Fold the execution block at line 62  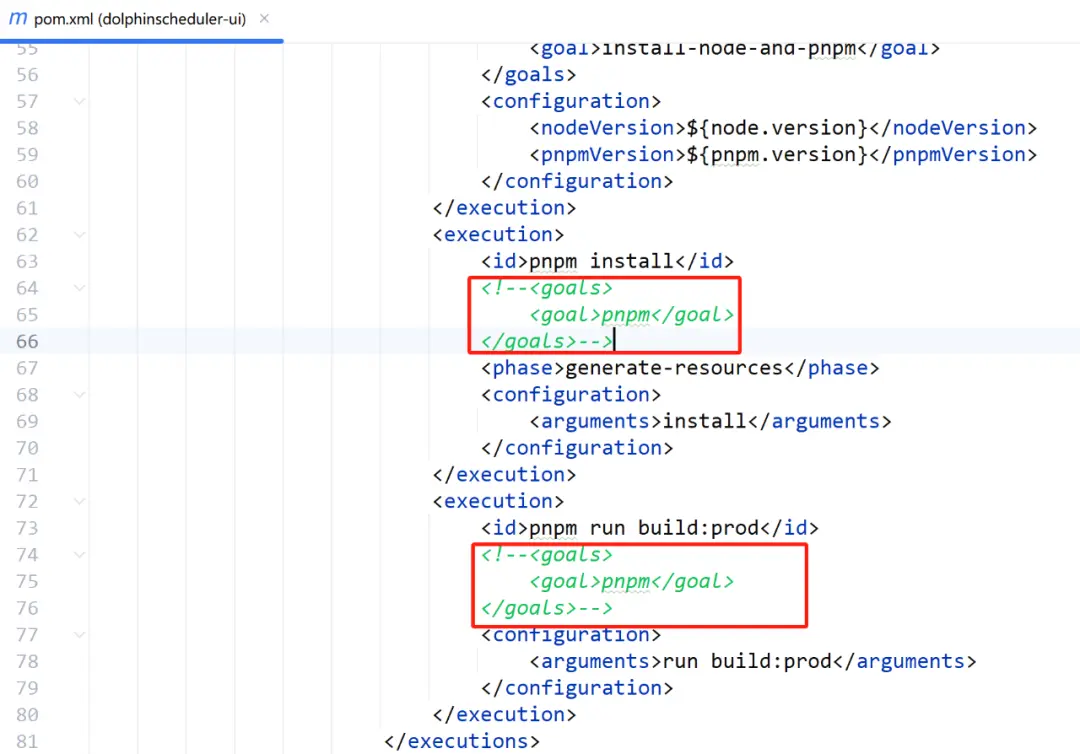(79, 235)
